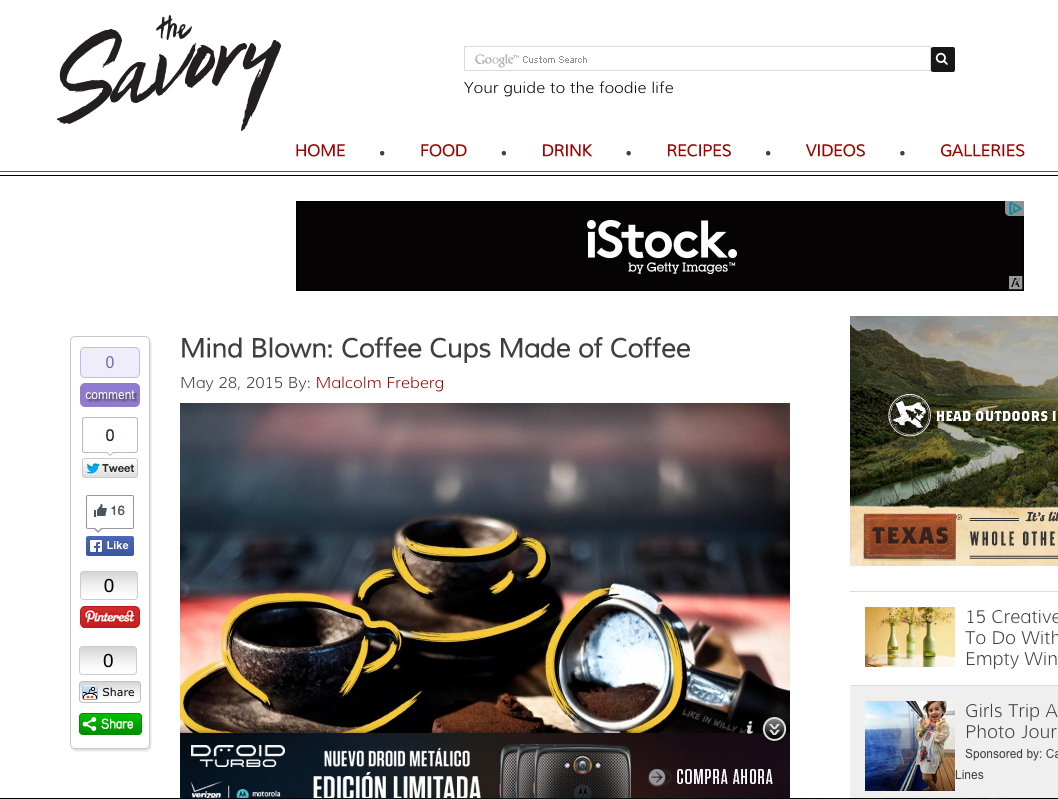The image size is (1058, 799).
Task: Click the Twitter Tweet button
Action: pyautogui.click(x=110, y=468)
